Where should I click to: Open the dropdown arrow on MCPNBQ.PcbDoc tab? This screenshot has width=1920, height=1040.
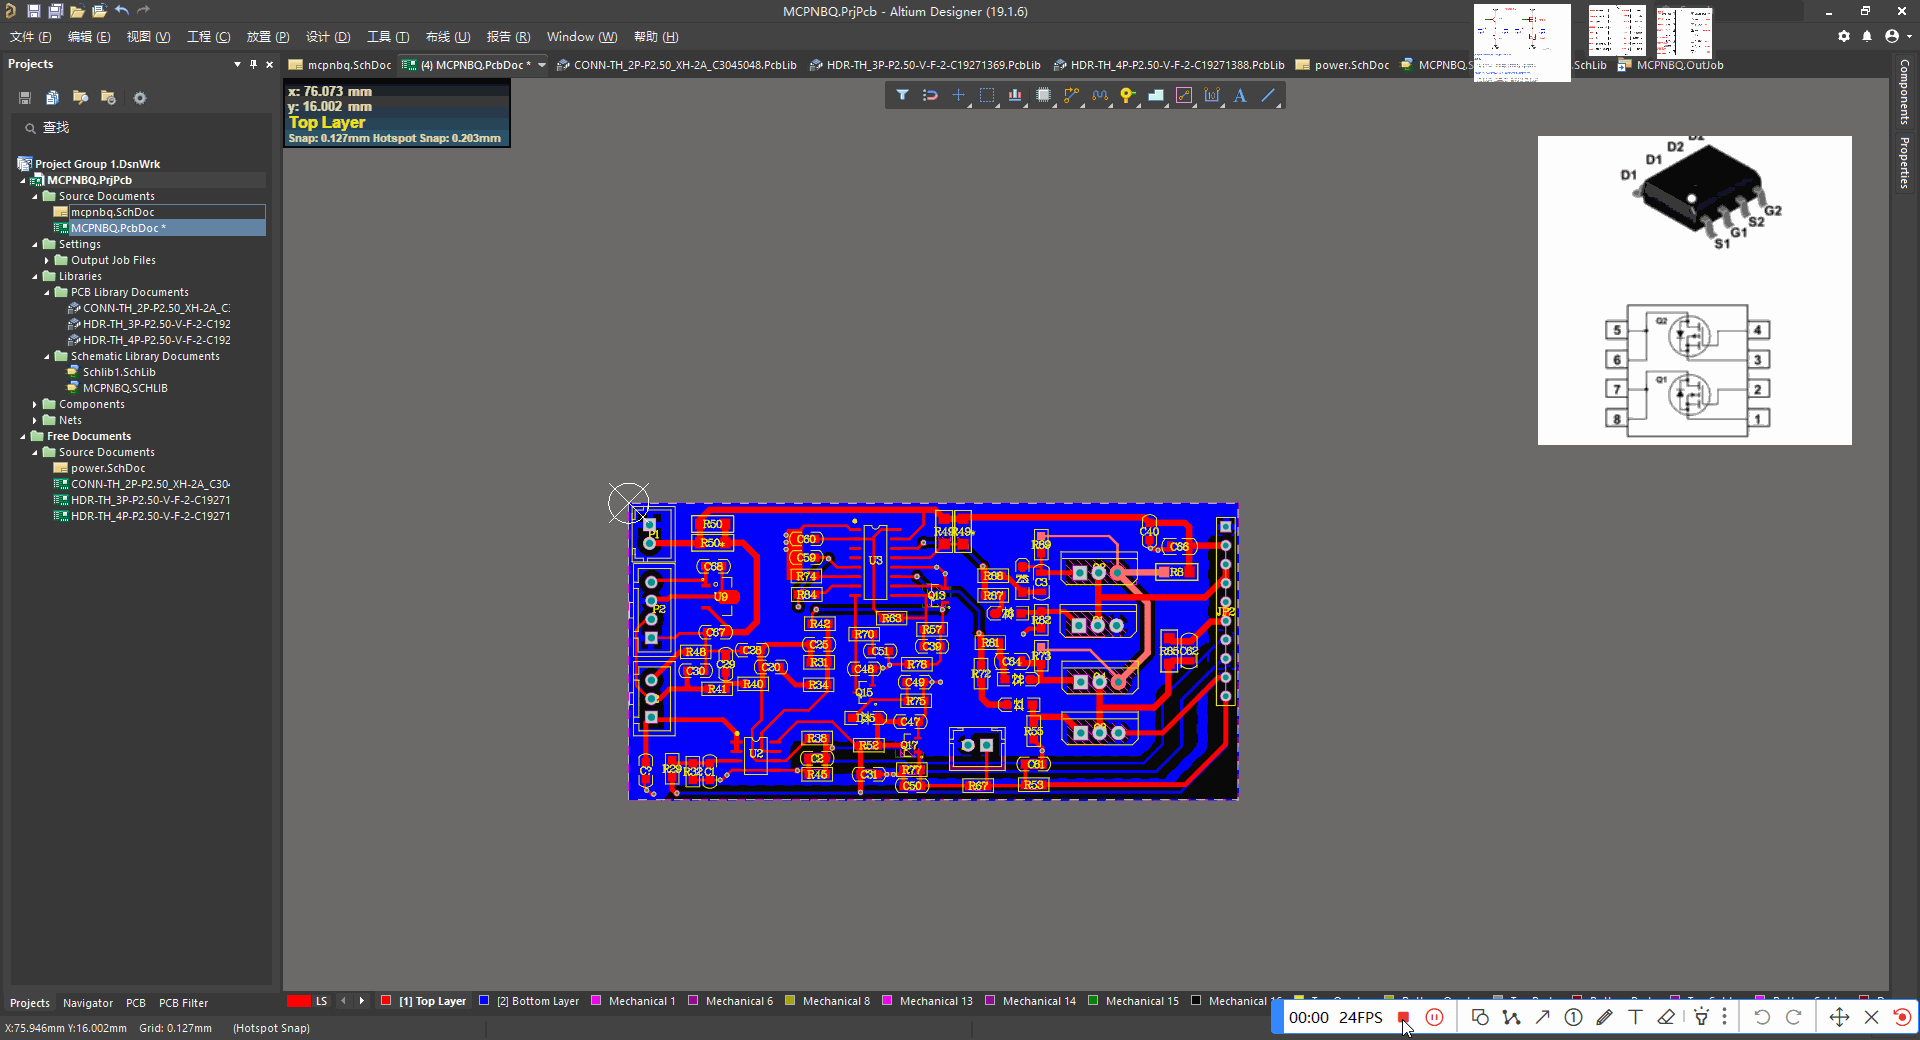click(542, 65)
